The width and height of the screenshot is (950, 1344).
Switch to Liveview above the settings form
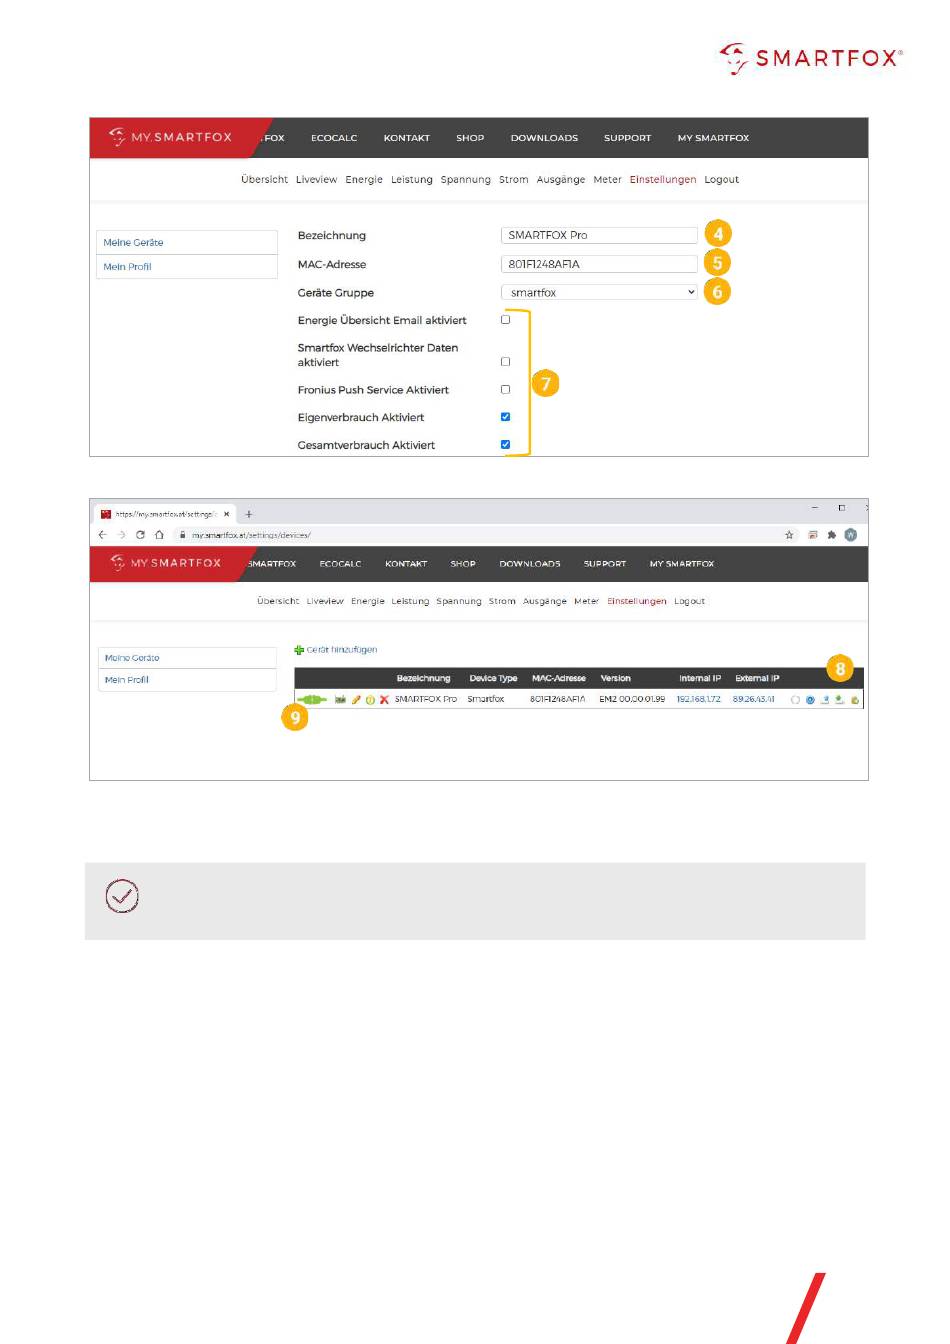click(317, 180)
